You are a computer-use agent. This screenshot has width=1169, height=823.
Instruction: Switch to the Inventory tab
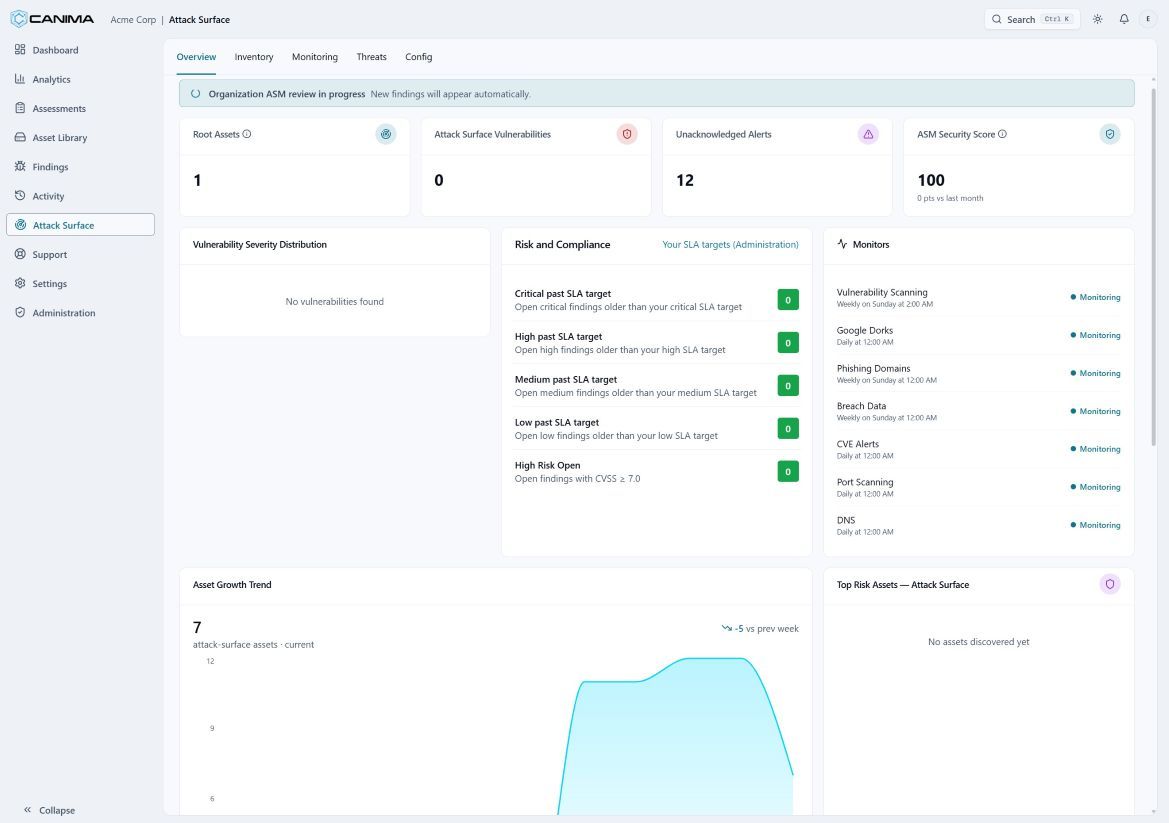tap(253, 57)
